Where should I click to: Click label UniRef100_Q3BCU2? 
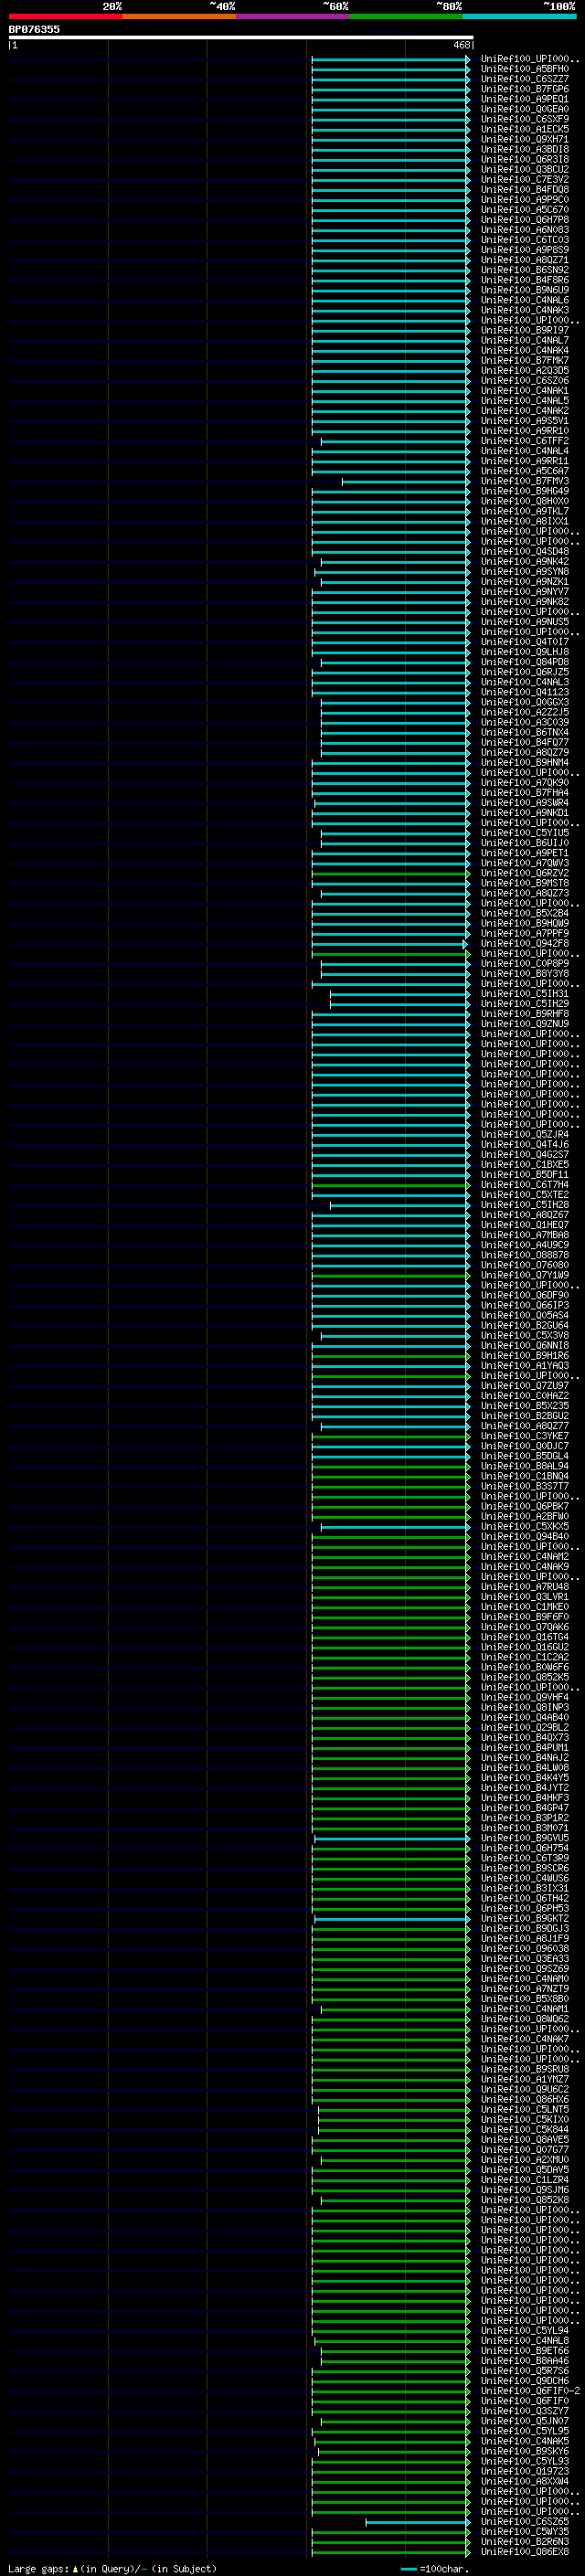524,169
